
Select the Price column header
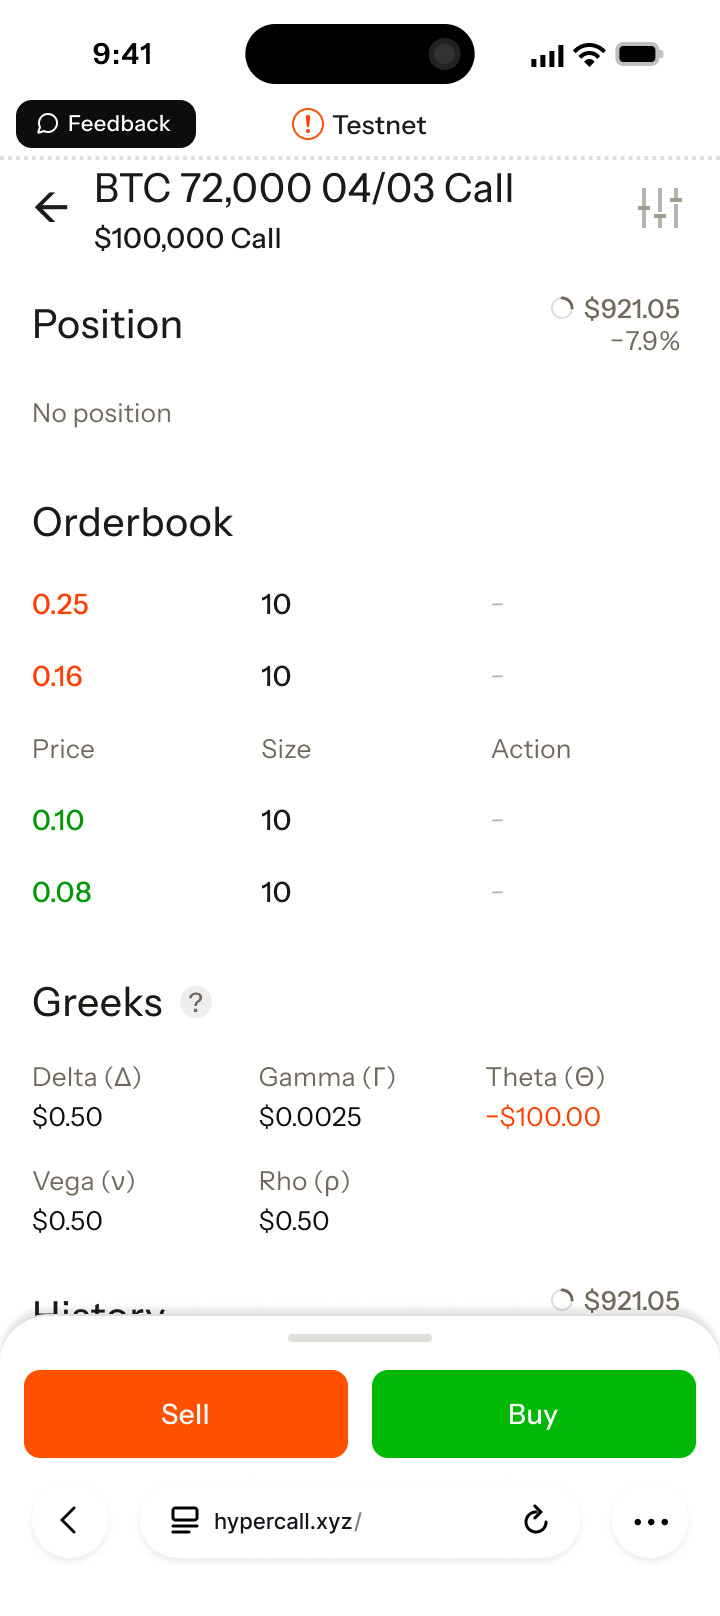tap(63, 749)
